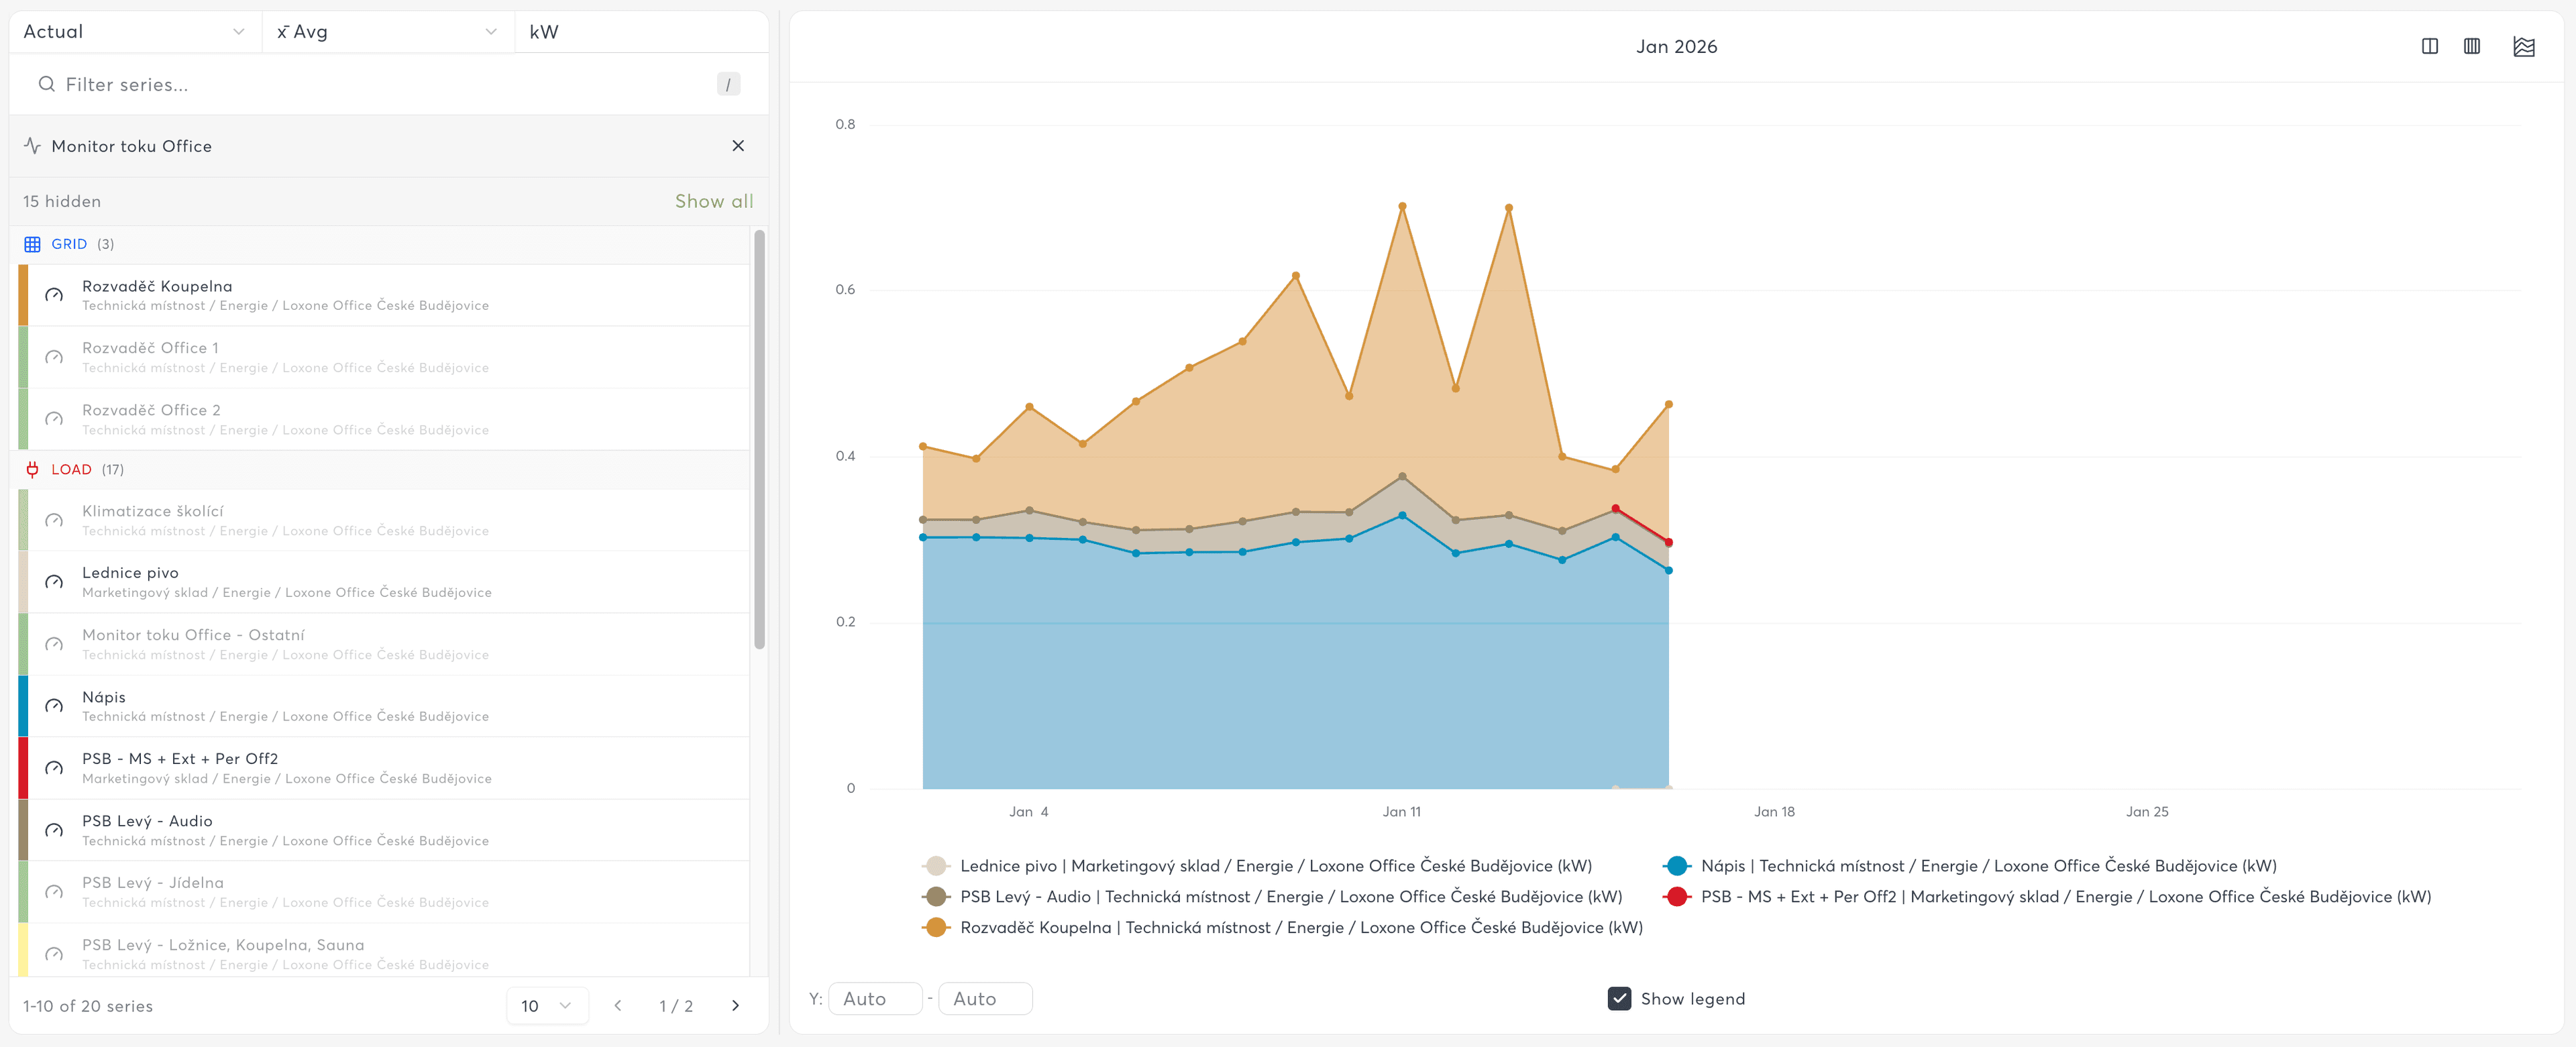The image size is (2576, 1047).
Task: Click the Jan 11 peak data point
Action: [x=1402, y=207]
